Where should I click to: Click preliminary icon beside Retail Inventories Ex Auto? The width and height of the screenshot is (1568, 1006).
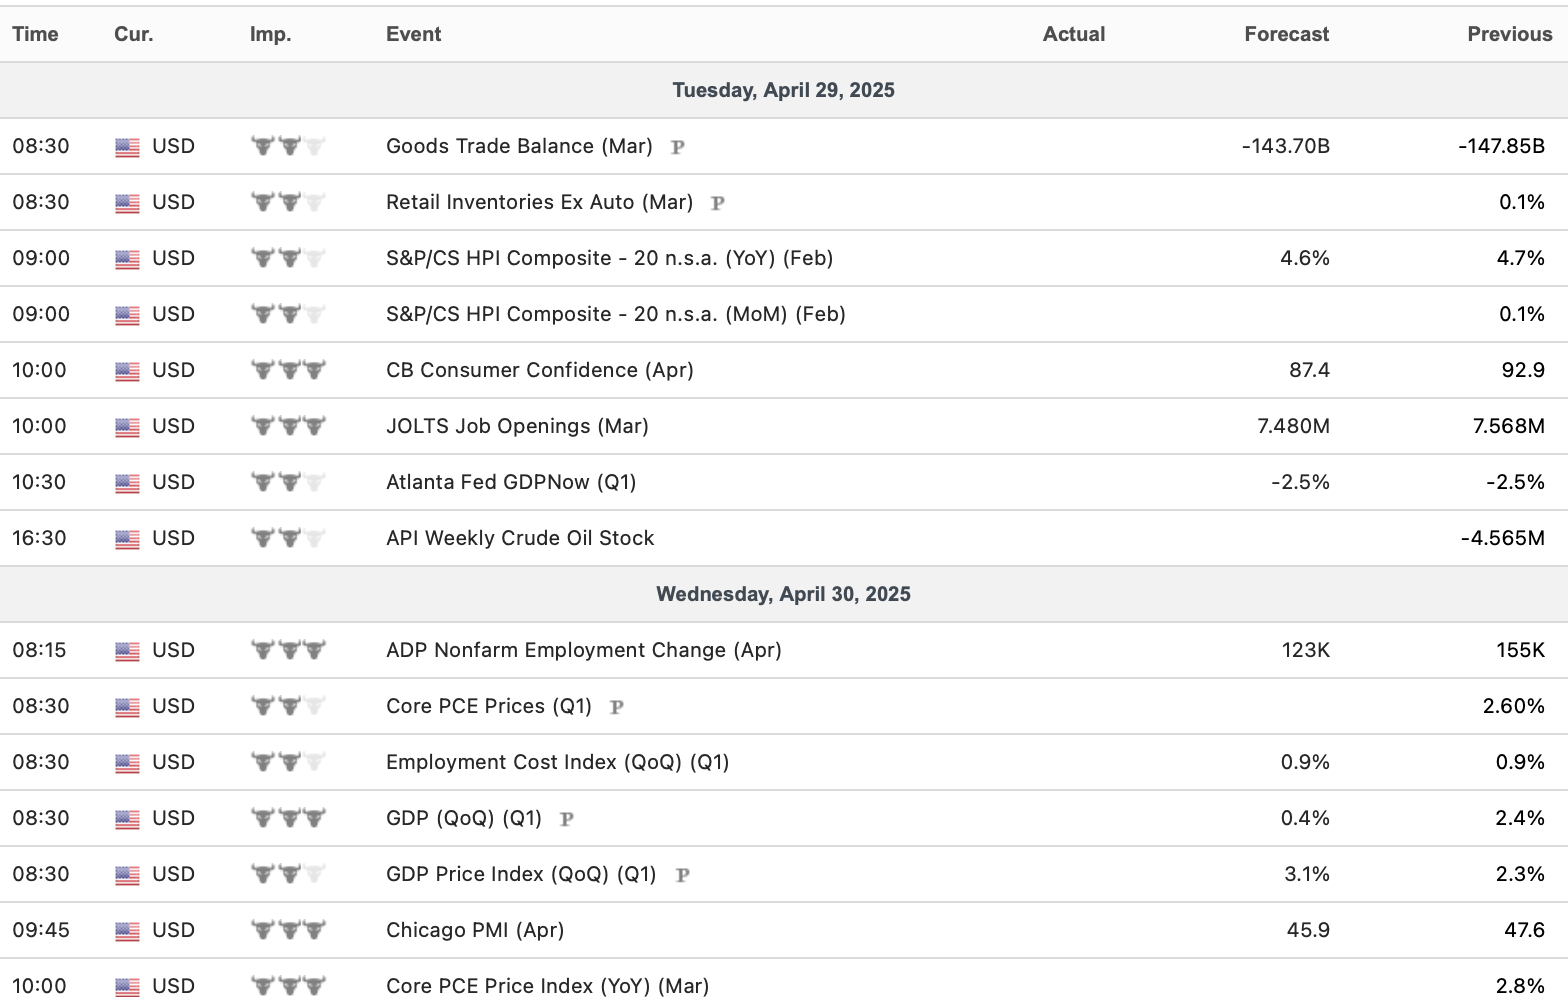pyautogui.click(x=717, y=203)
